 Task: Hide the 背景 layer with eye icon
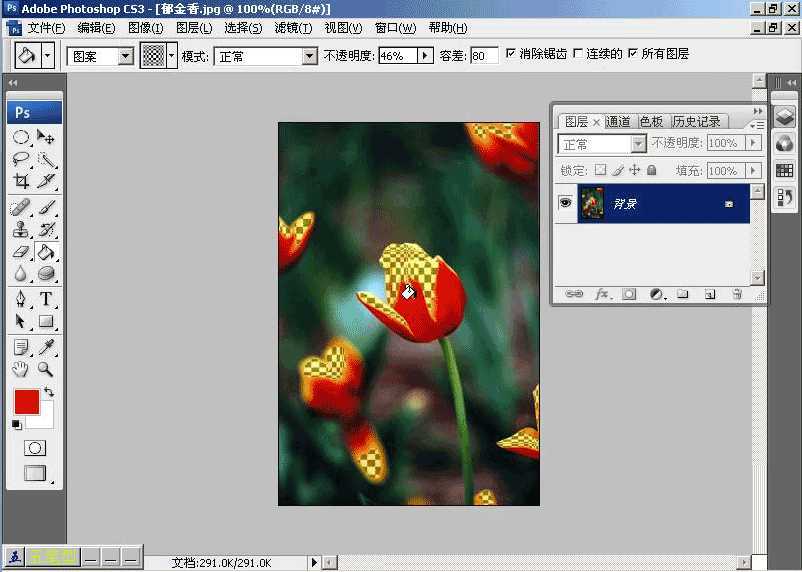tap(565, 203)
